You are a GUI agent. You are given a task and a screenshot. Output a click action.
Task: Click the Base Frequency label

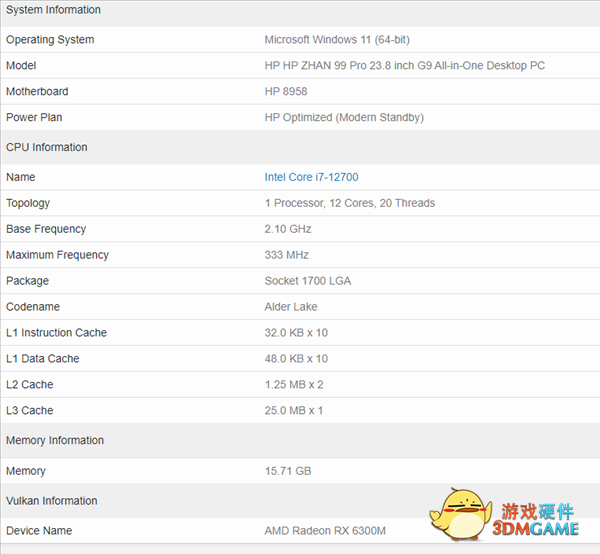click(46, 229)
